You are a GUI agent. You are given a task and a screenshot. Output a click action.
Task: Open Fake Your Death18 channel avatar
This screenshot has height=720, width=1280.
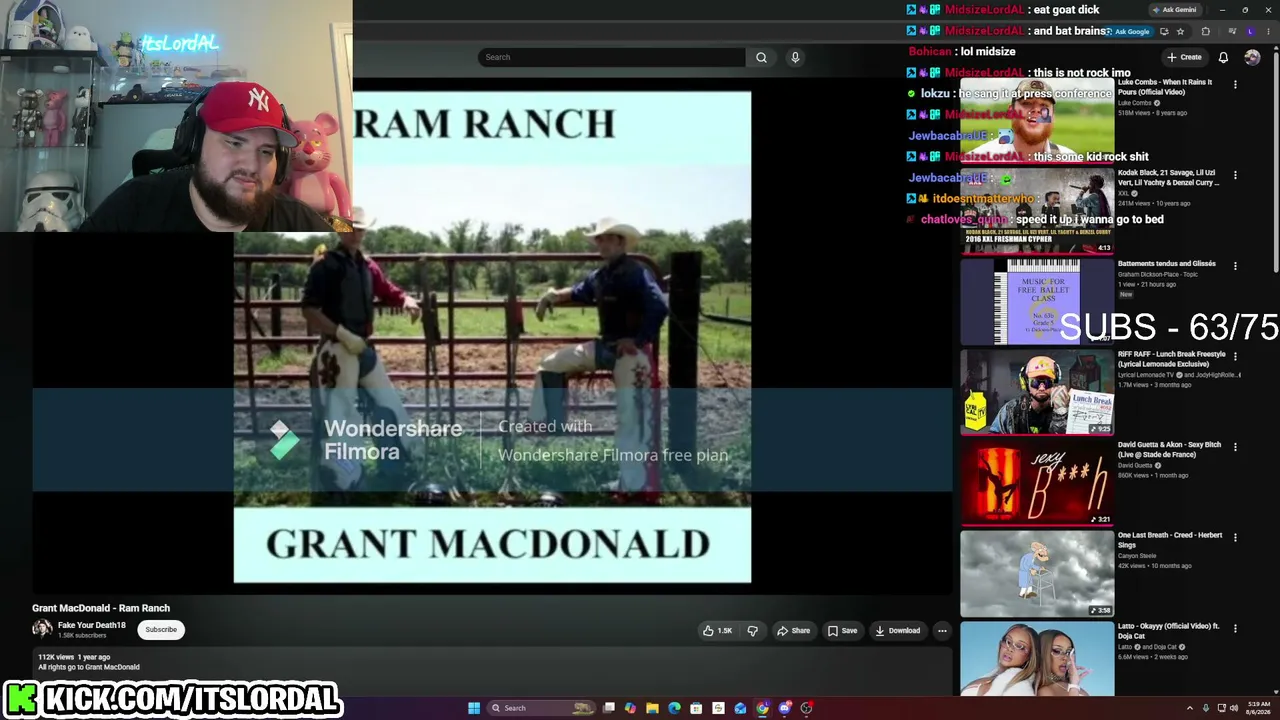click(42, 629)
